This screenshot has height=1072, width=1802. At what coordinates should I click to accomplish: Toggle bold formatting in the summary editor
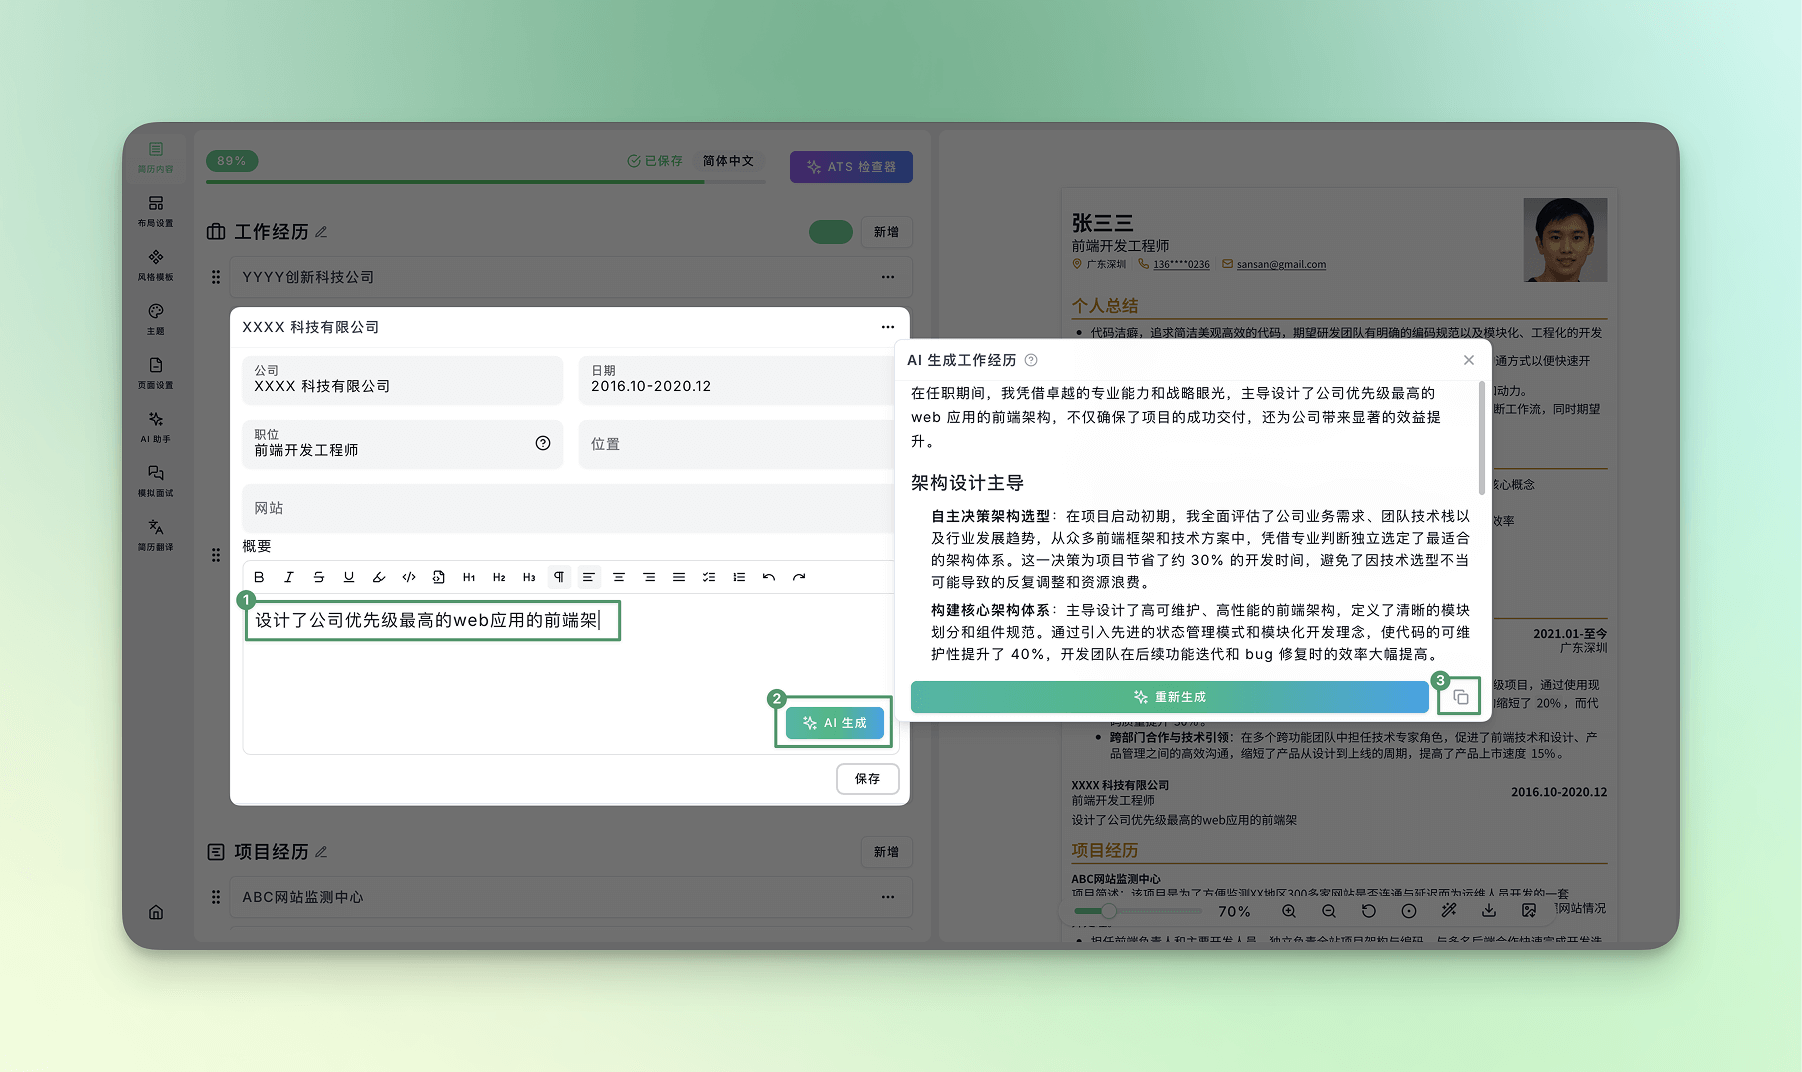pos(259,577)
